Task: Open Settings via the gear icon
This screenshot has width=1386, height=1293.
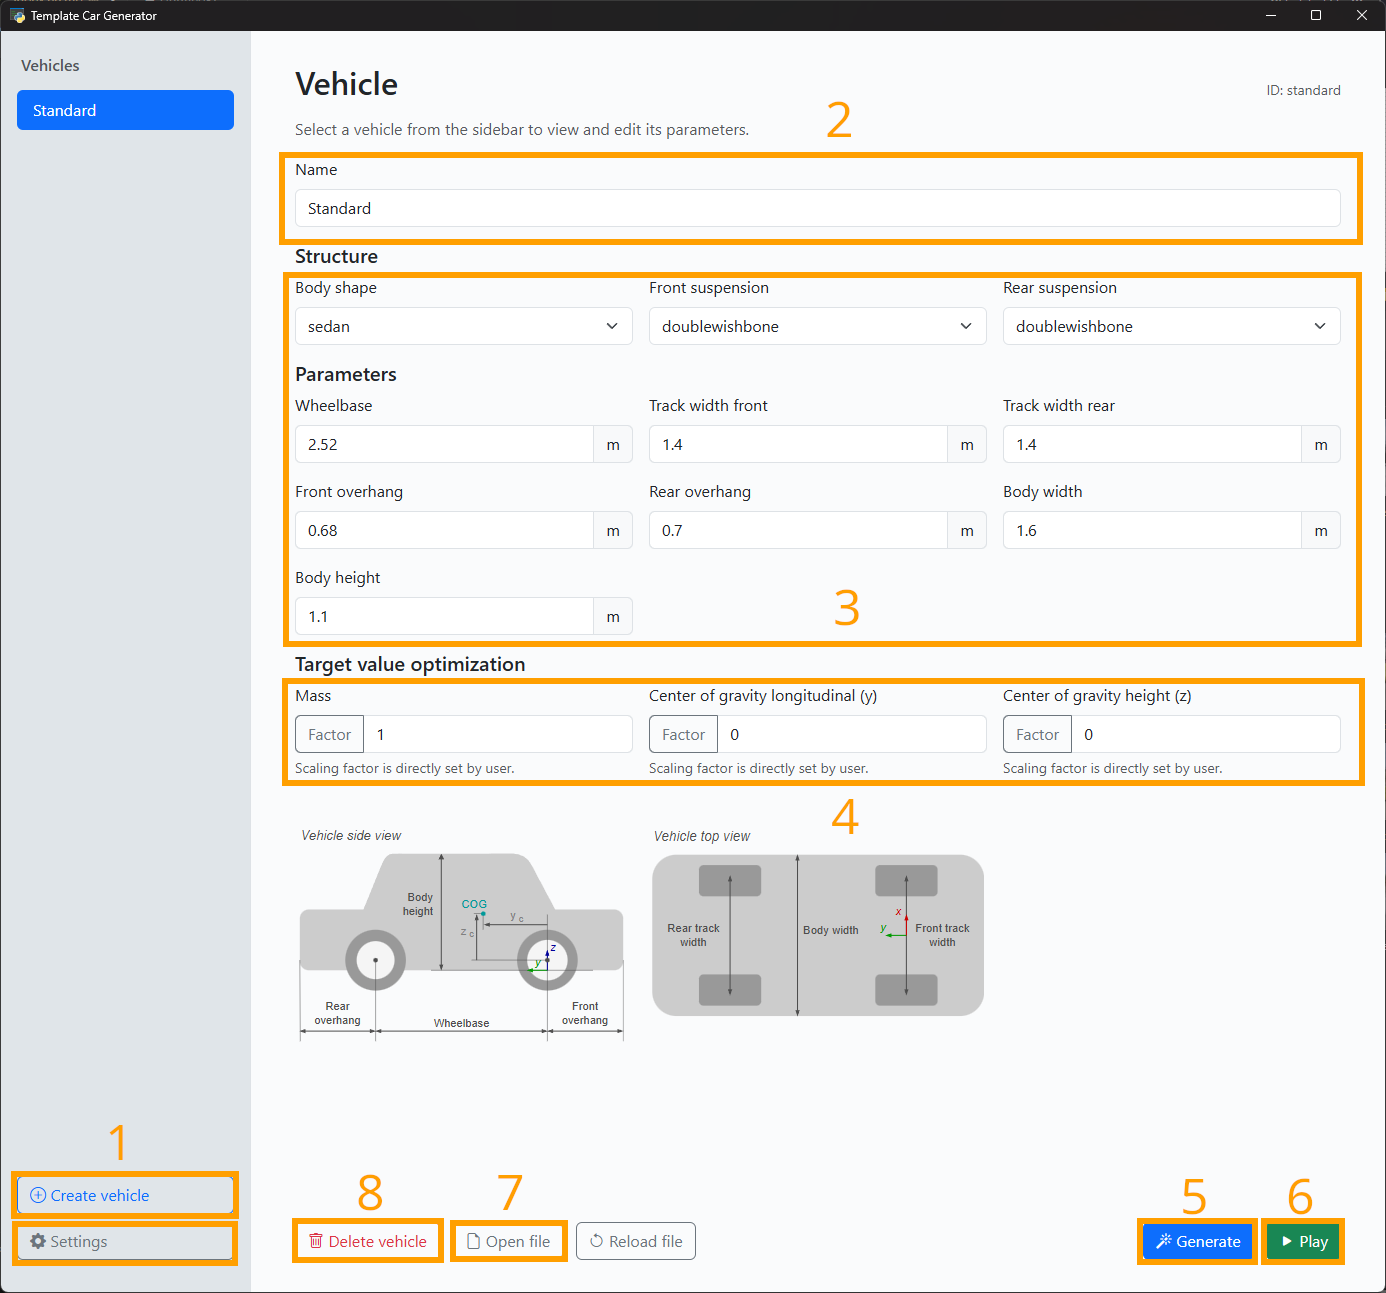Action: (x=38, y=1241)
